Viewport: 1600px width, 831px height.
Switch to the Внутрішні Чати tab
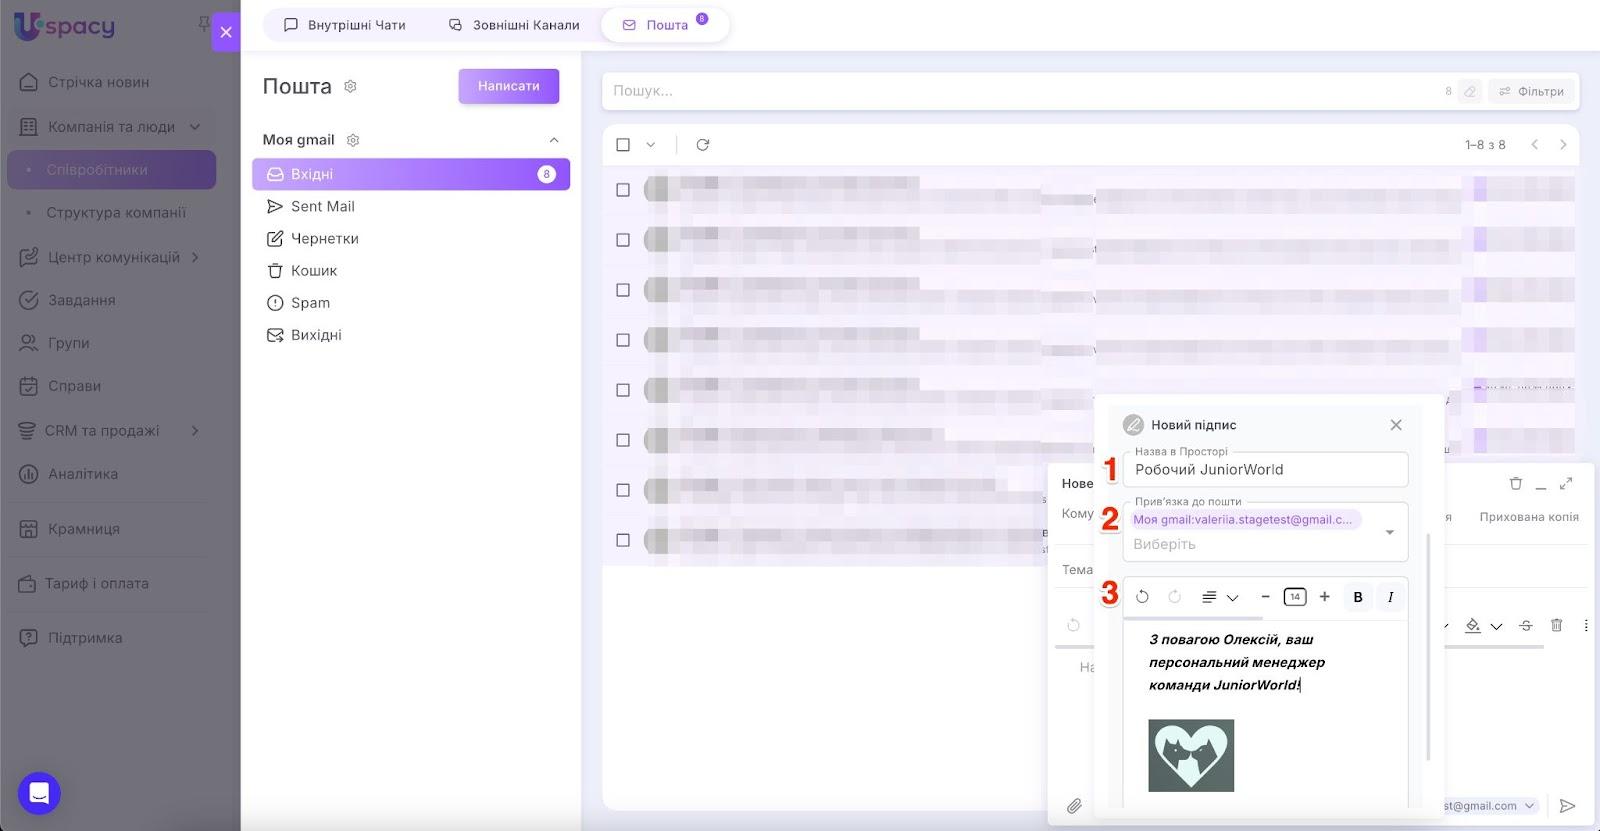345,25
